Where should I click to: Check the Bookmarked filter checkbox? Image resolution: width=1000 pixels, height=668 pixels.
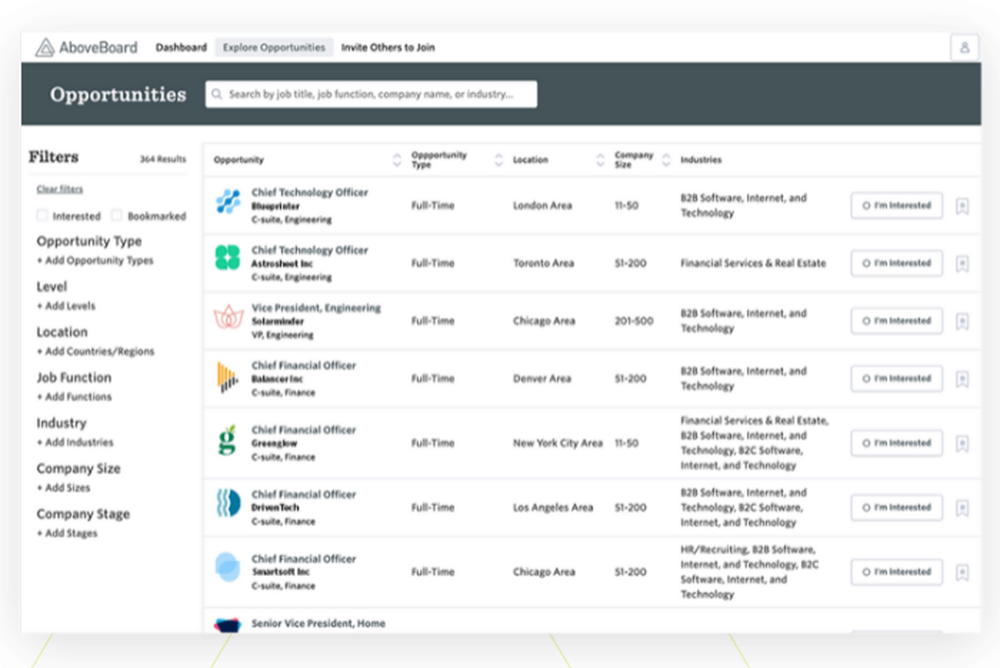116,216
